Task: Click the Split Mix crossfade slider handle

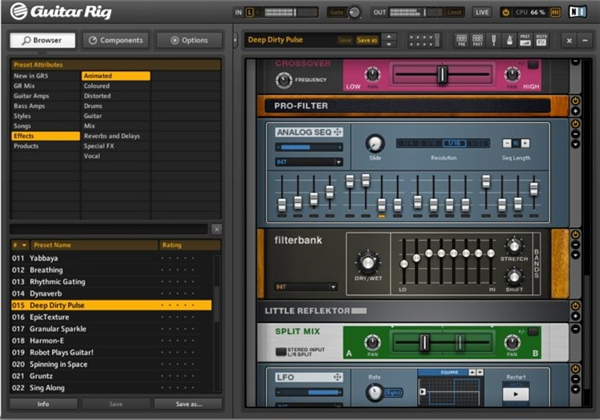Action: (x=424, y=342)
